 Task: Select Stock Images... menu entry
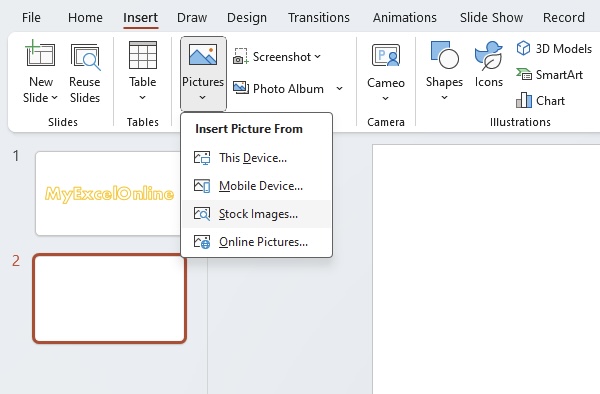coord(256,214)
